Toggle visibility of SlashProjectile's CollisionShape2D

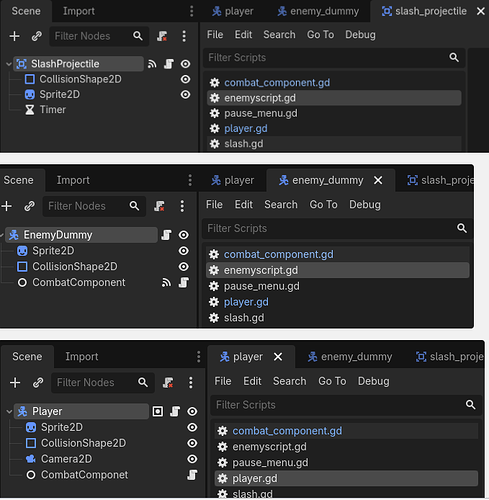[185, 79]
